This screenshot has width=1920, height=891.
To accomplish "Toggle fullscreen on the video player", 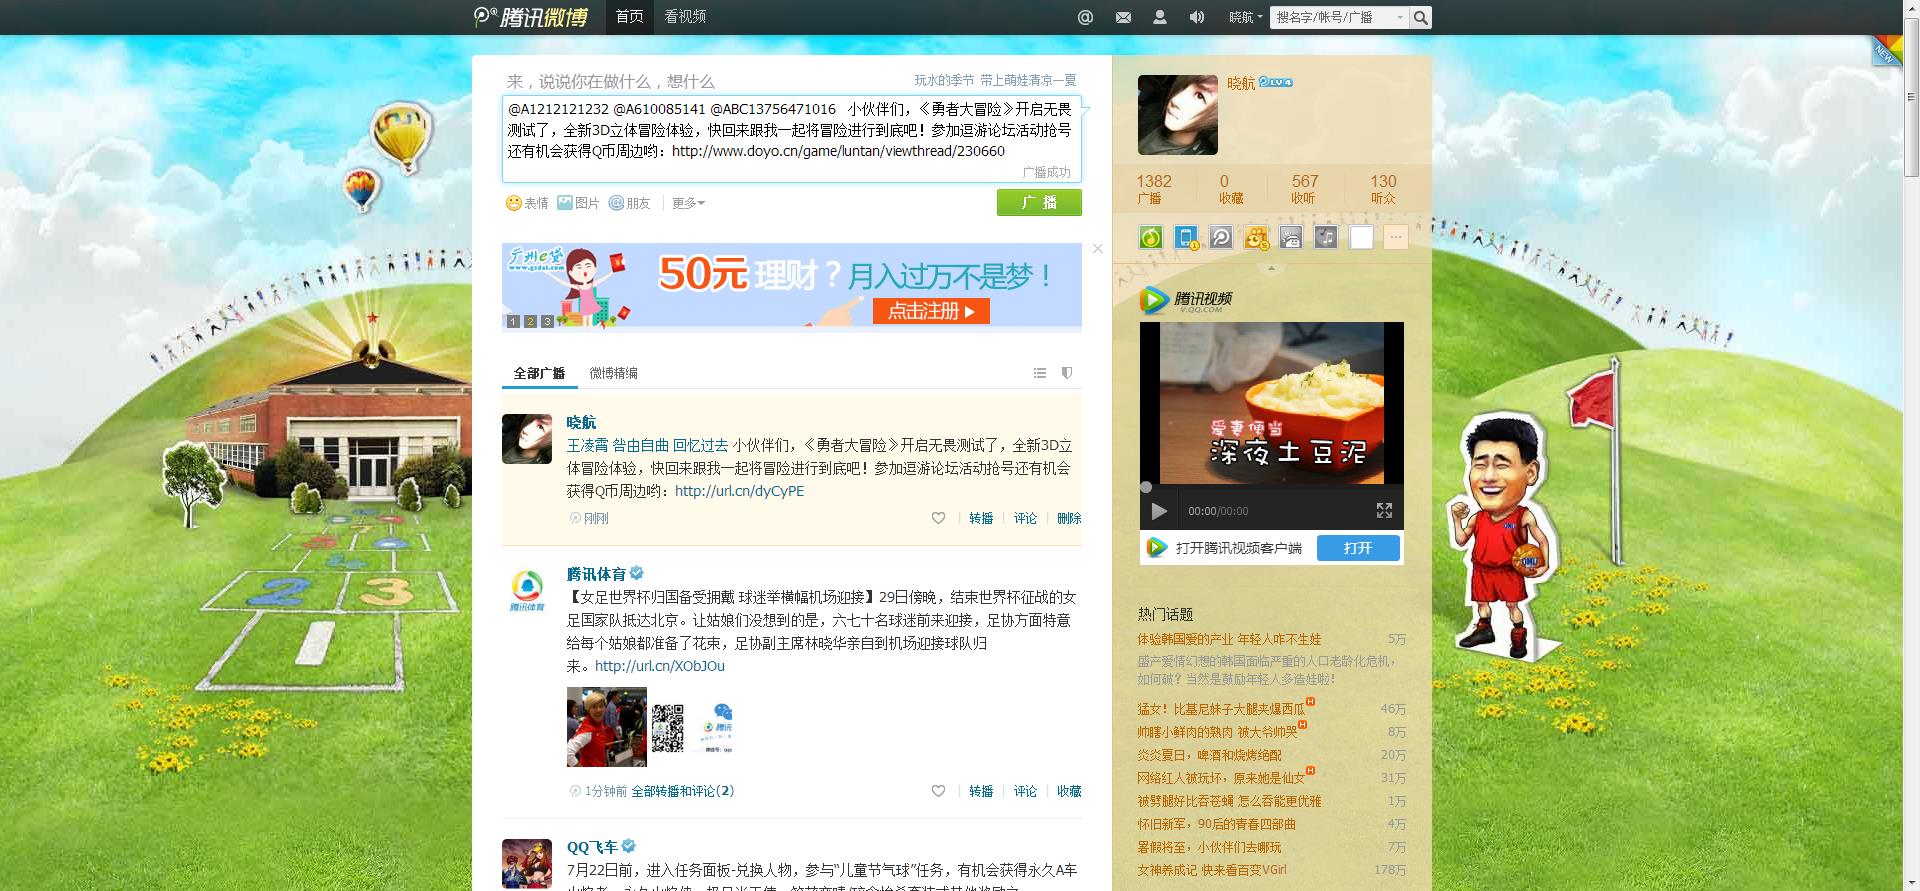I will tap(1384, 511).
